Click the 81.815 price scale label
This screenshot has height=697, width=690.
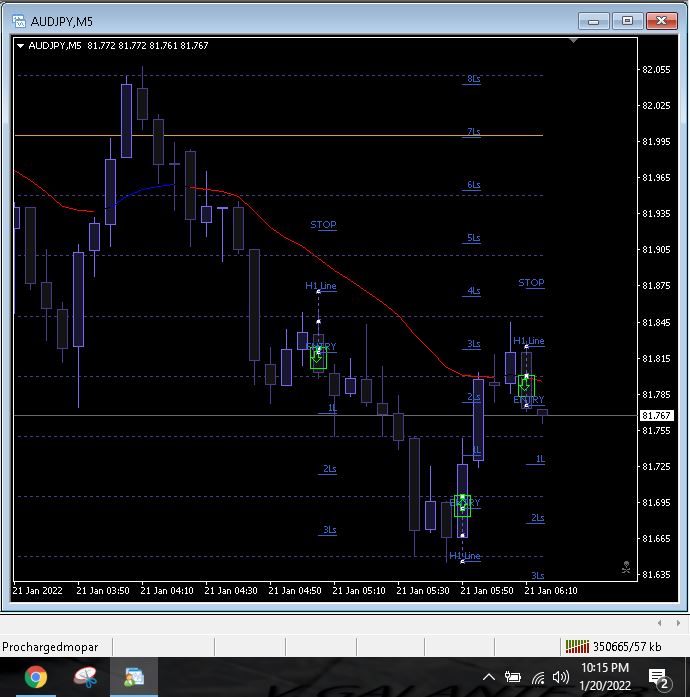coord(656,358)
